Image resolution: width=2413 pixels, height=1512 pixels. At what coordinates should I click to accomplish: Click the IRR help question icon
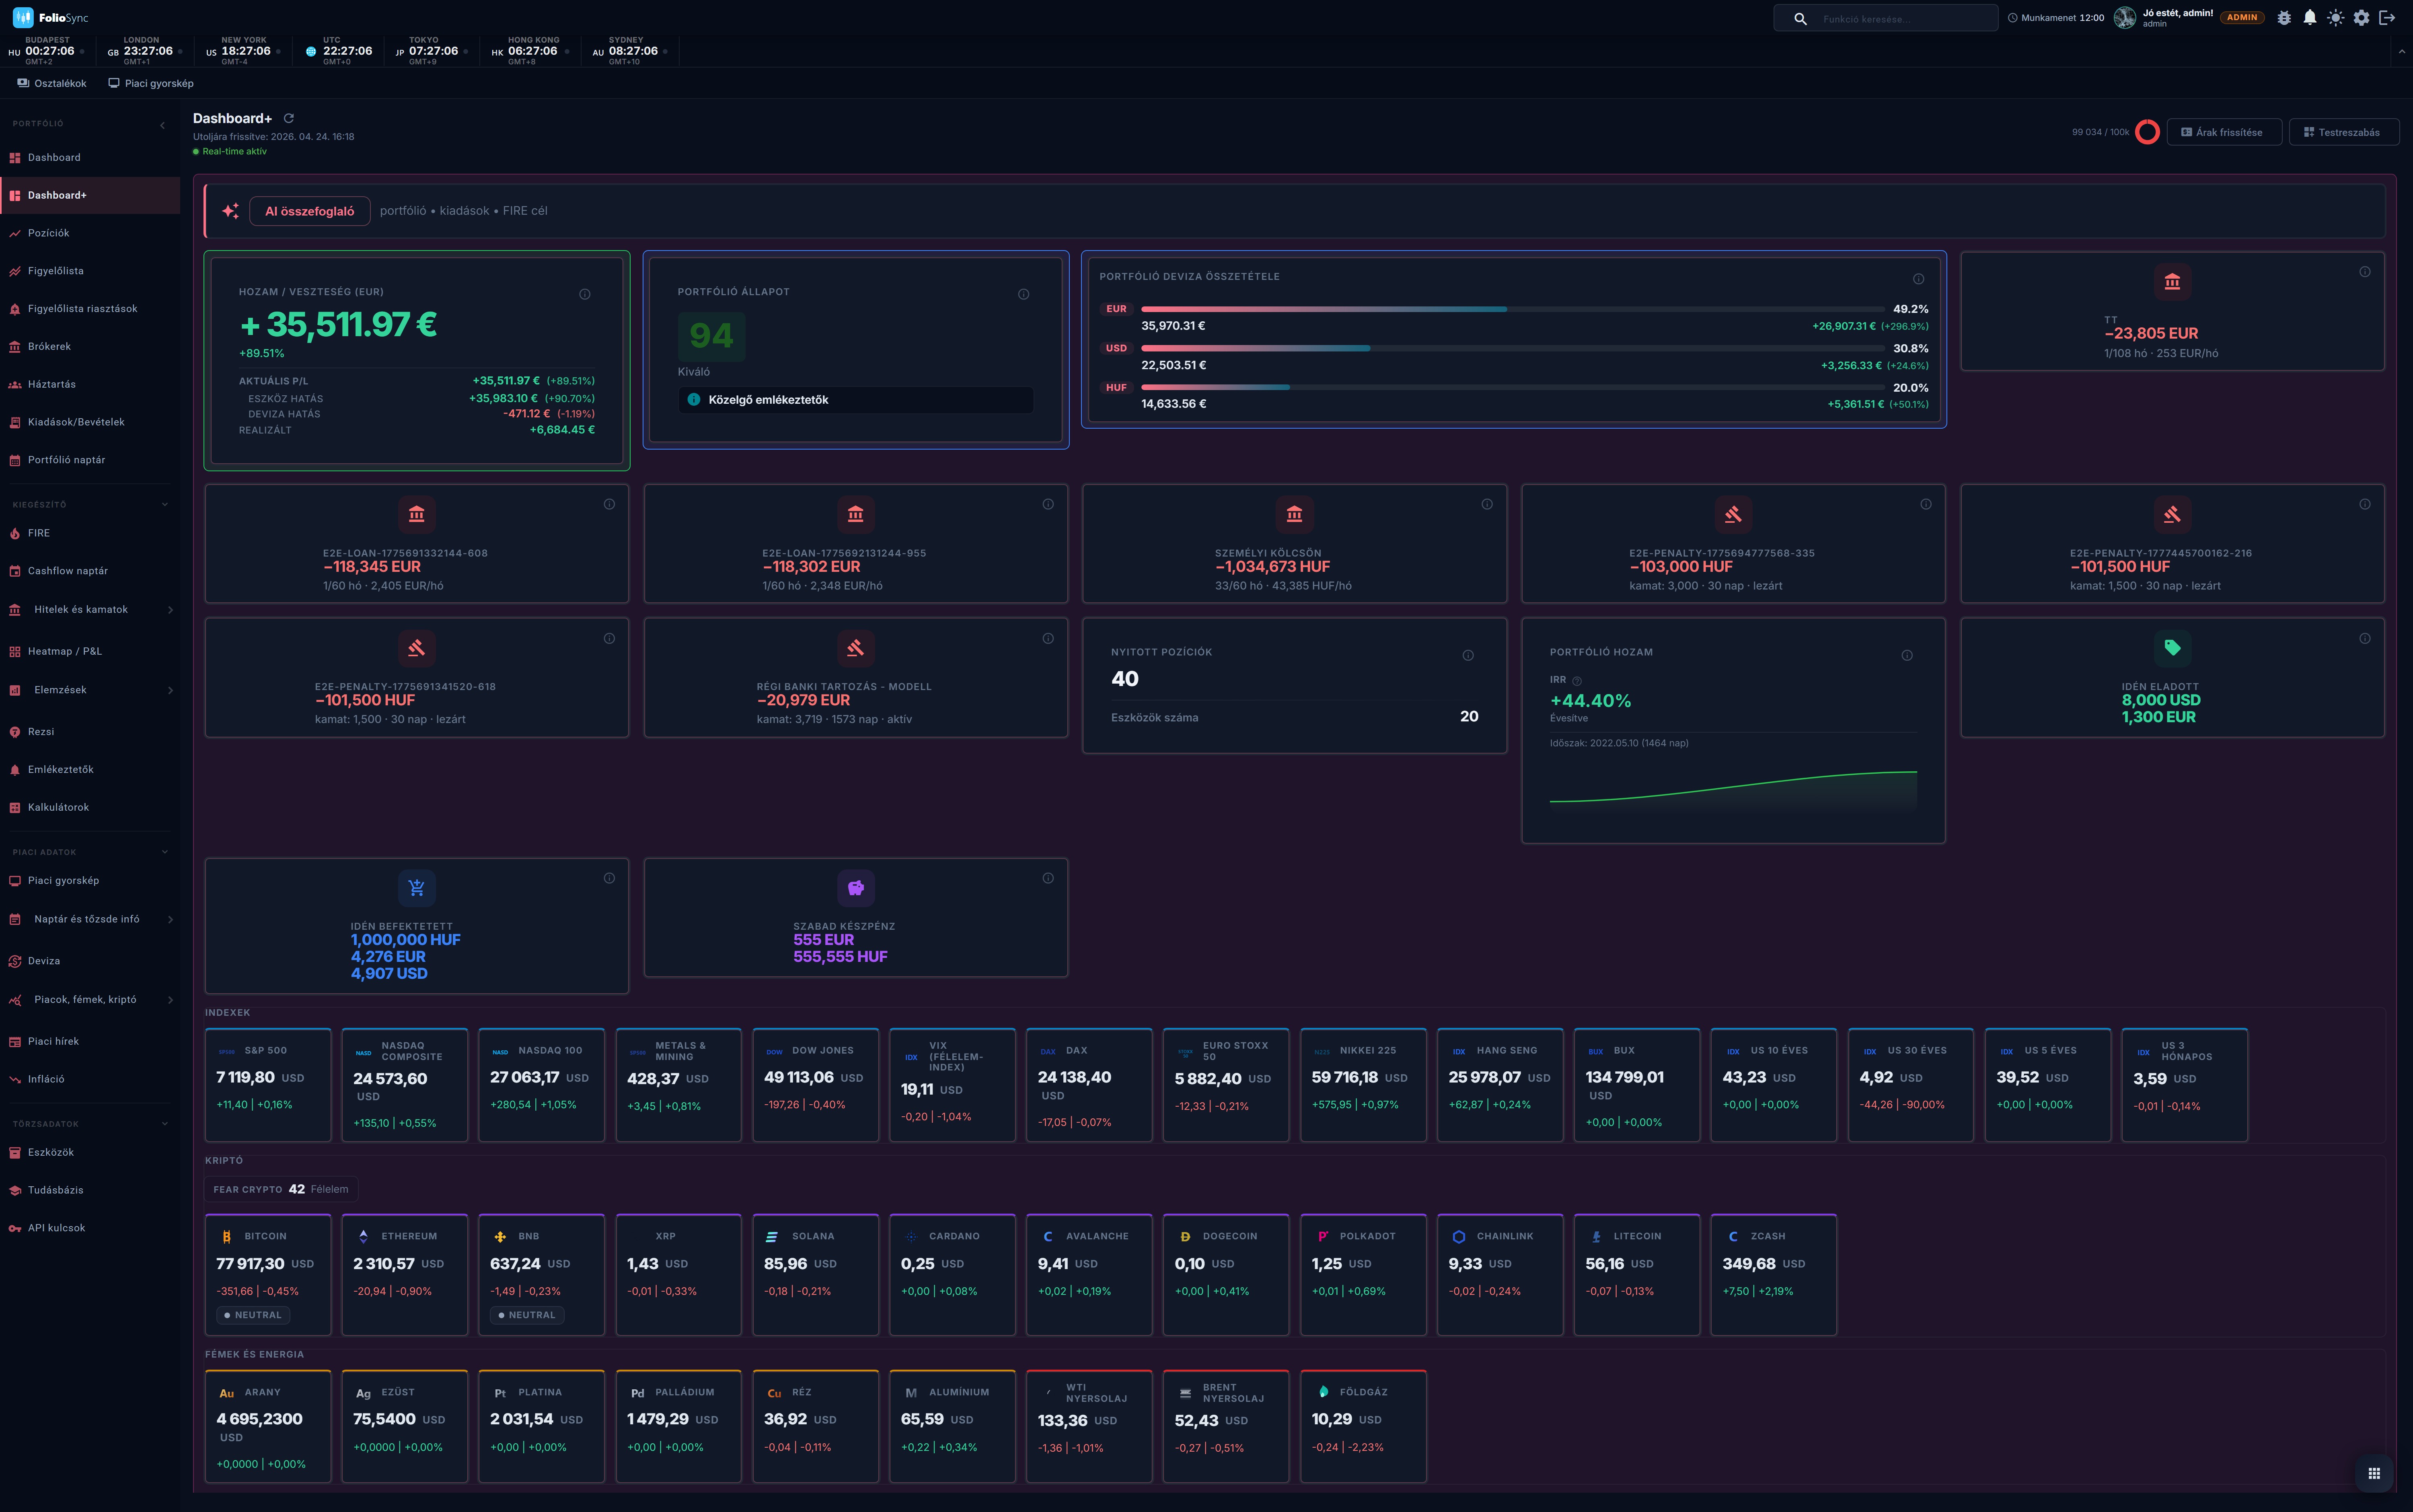click(1577, 681)
